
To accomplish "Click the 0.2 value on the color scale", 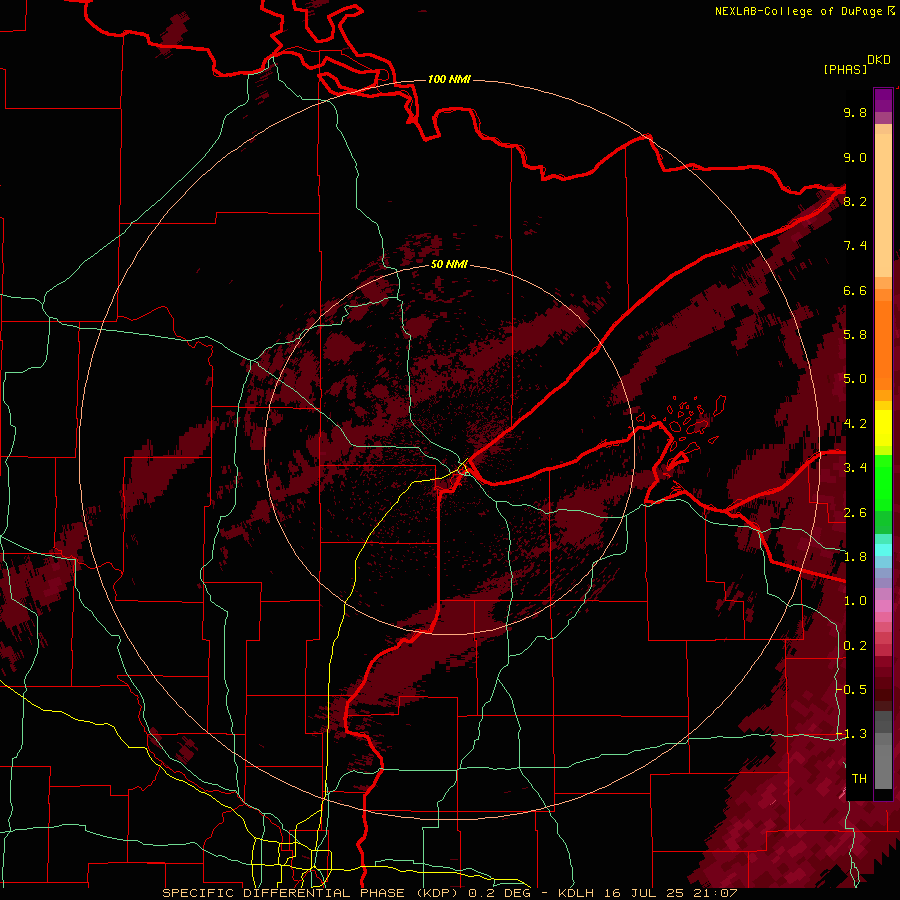I will [x=855, y=646].
